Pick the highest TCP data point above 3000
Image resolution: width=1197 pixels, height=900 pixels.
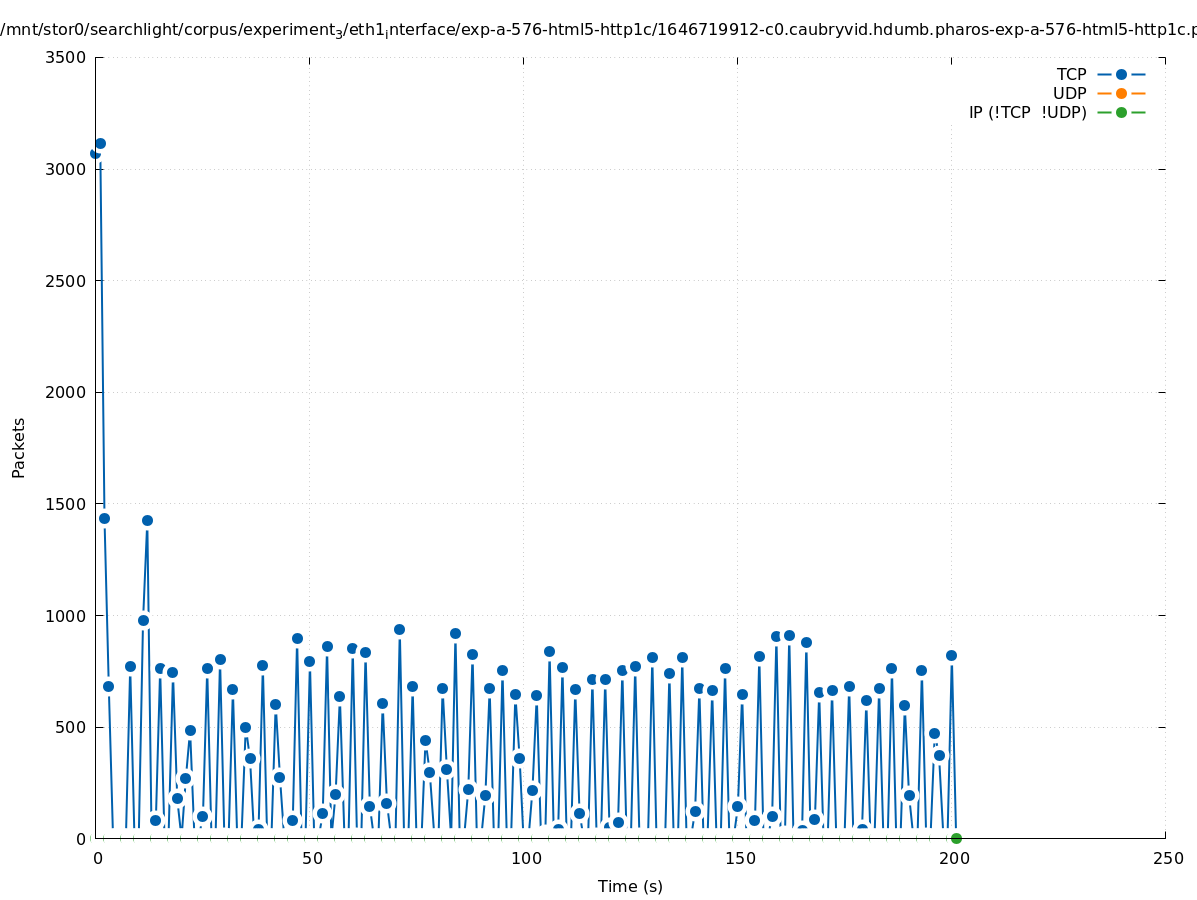(100, 143)
